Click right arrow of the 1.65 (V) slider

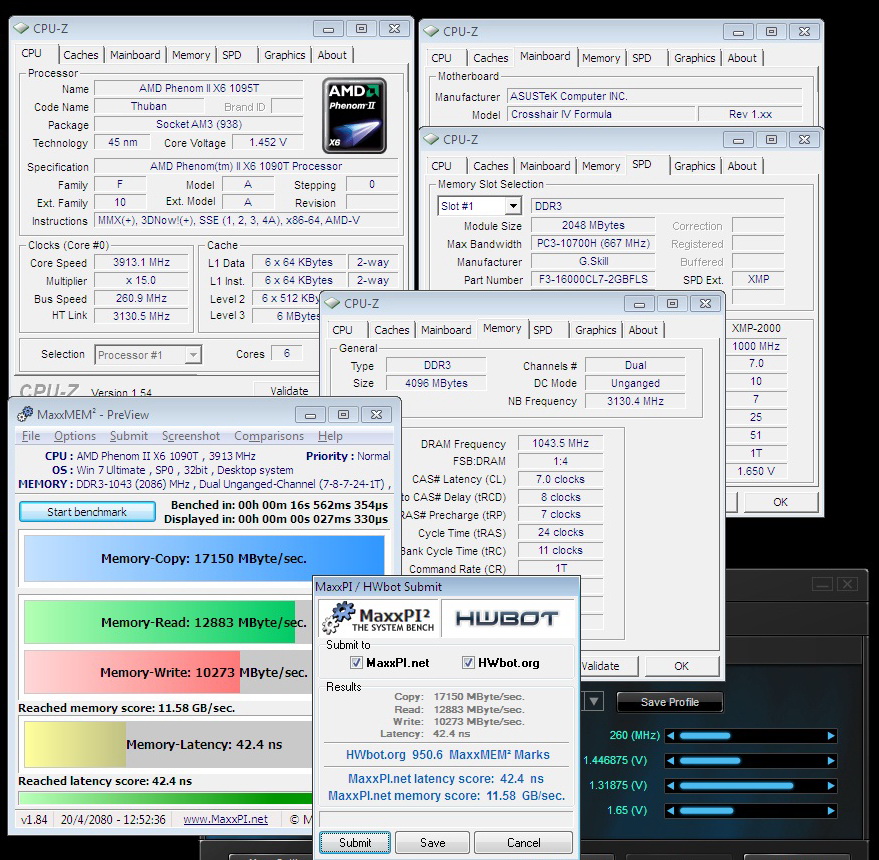tap(831, 811)
